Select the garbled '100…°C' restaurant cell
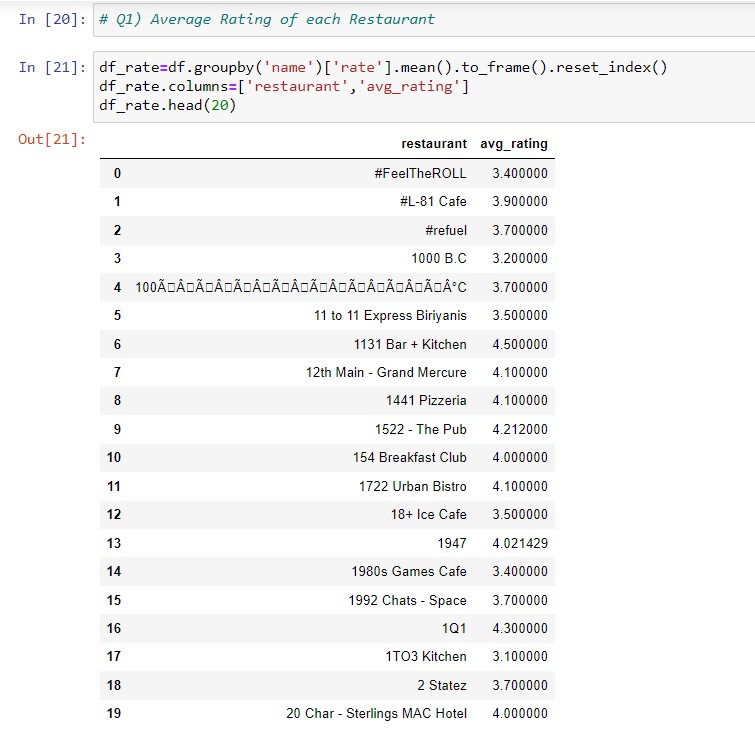 [301, 287]
